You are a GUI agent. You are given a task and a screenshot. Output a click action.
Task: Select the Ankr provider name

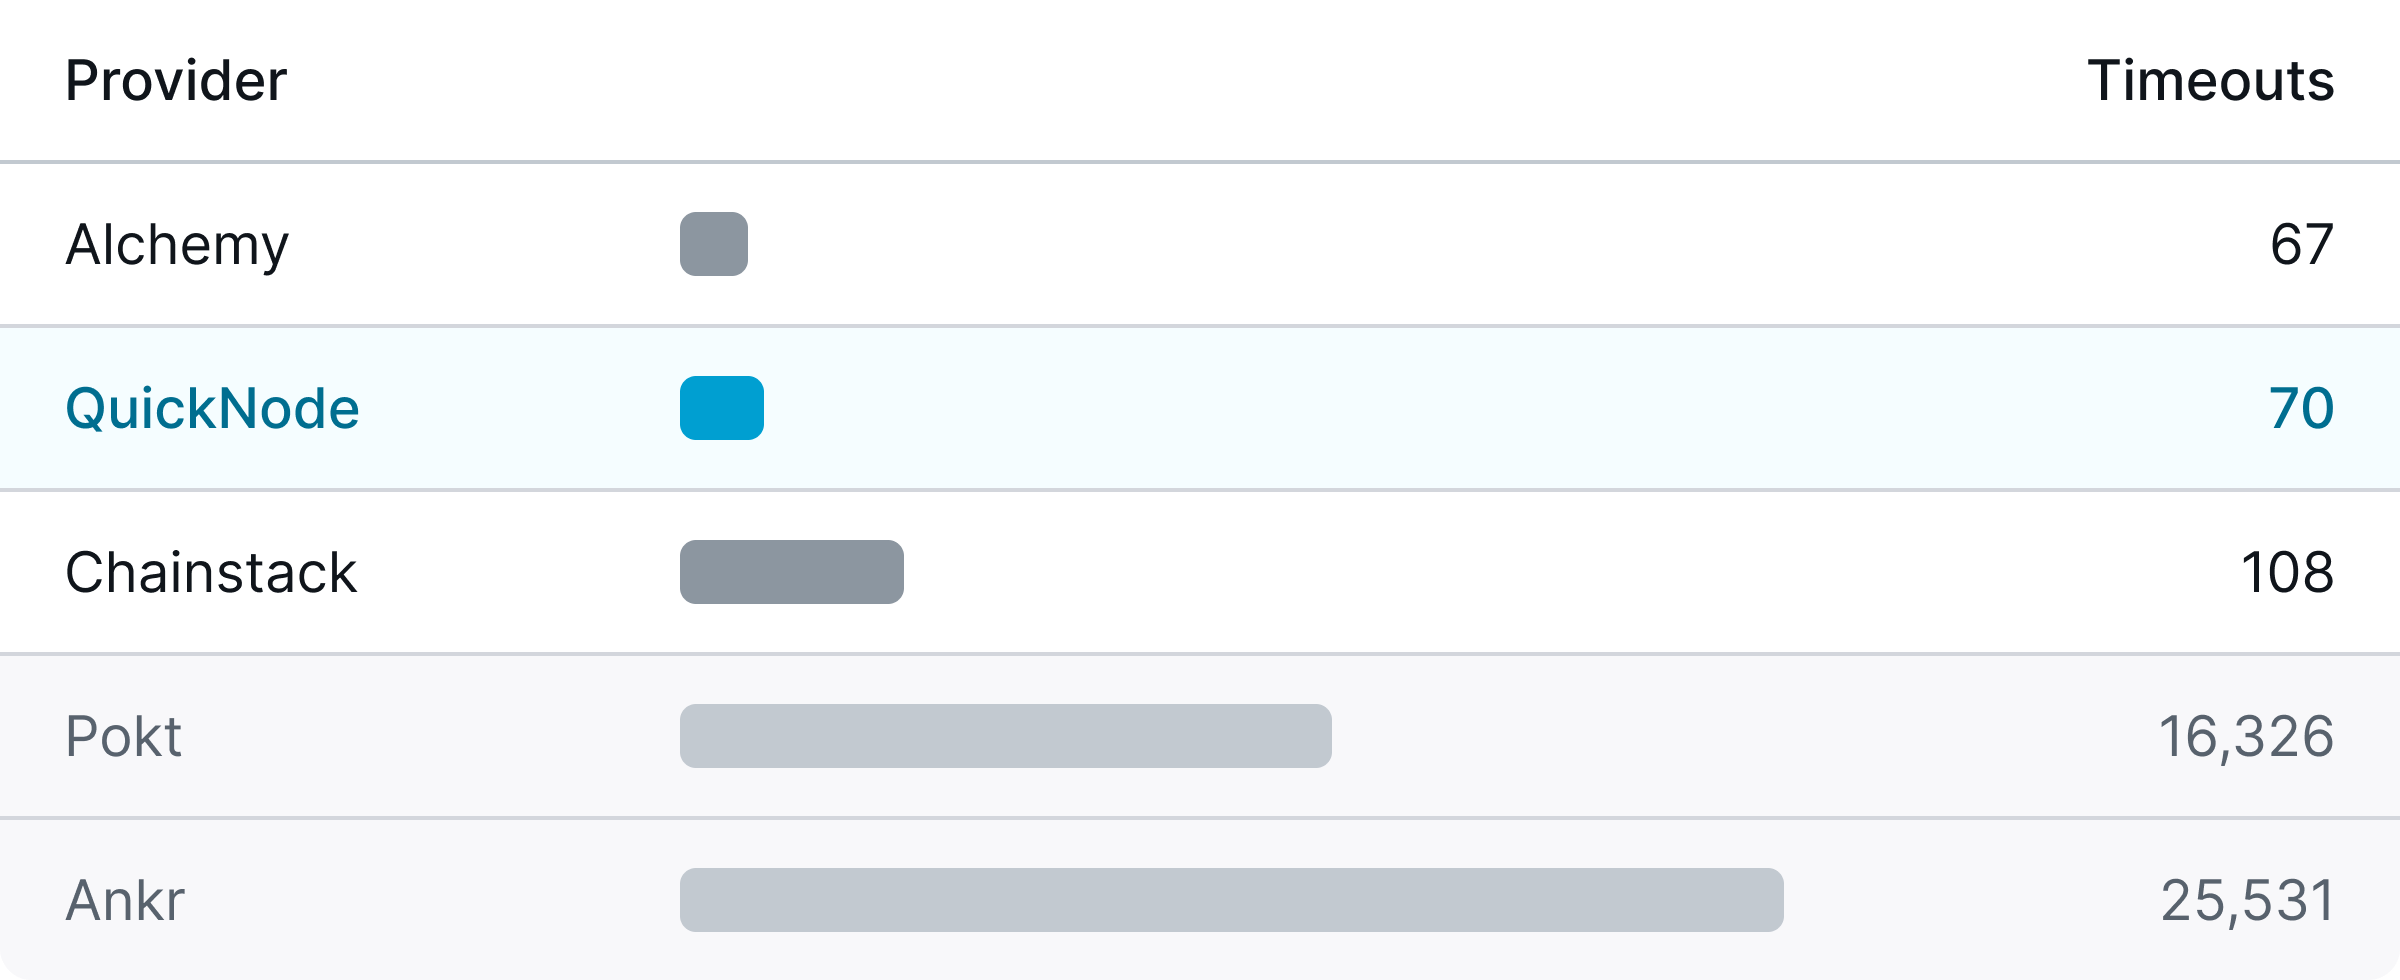(x=126, y=901)
